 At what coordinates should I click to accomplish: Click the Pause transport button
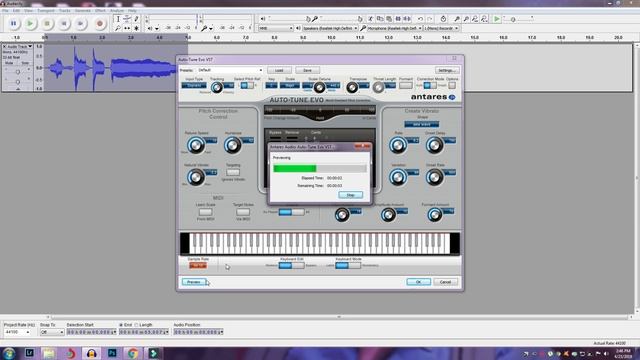13,24
